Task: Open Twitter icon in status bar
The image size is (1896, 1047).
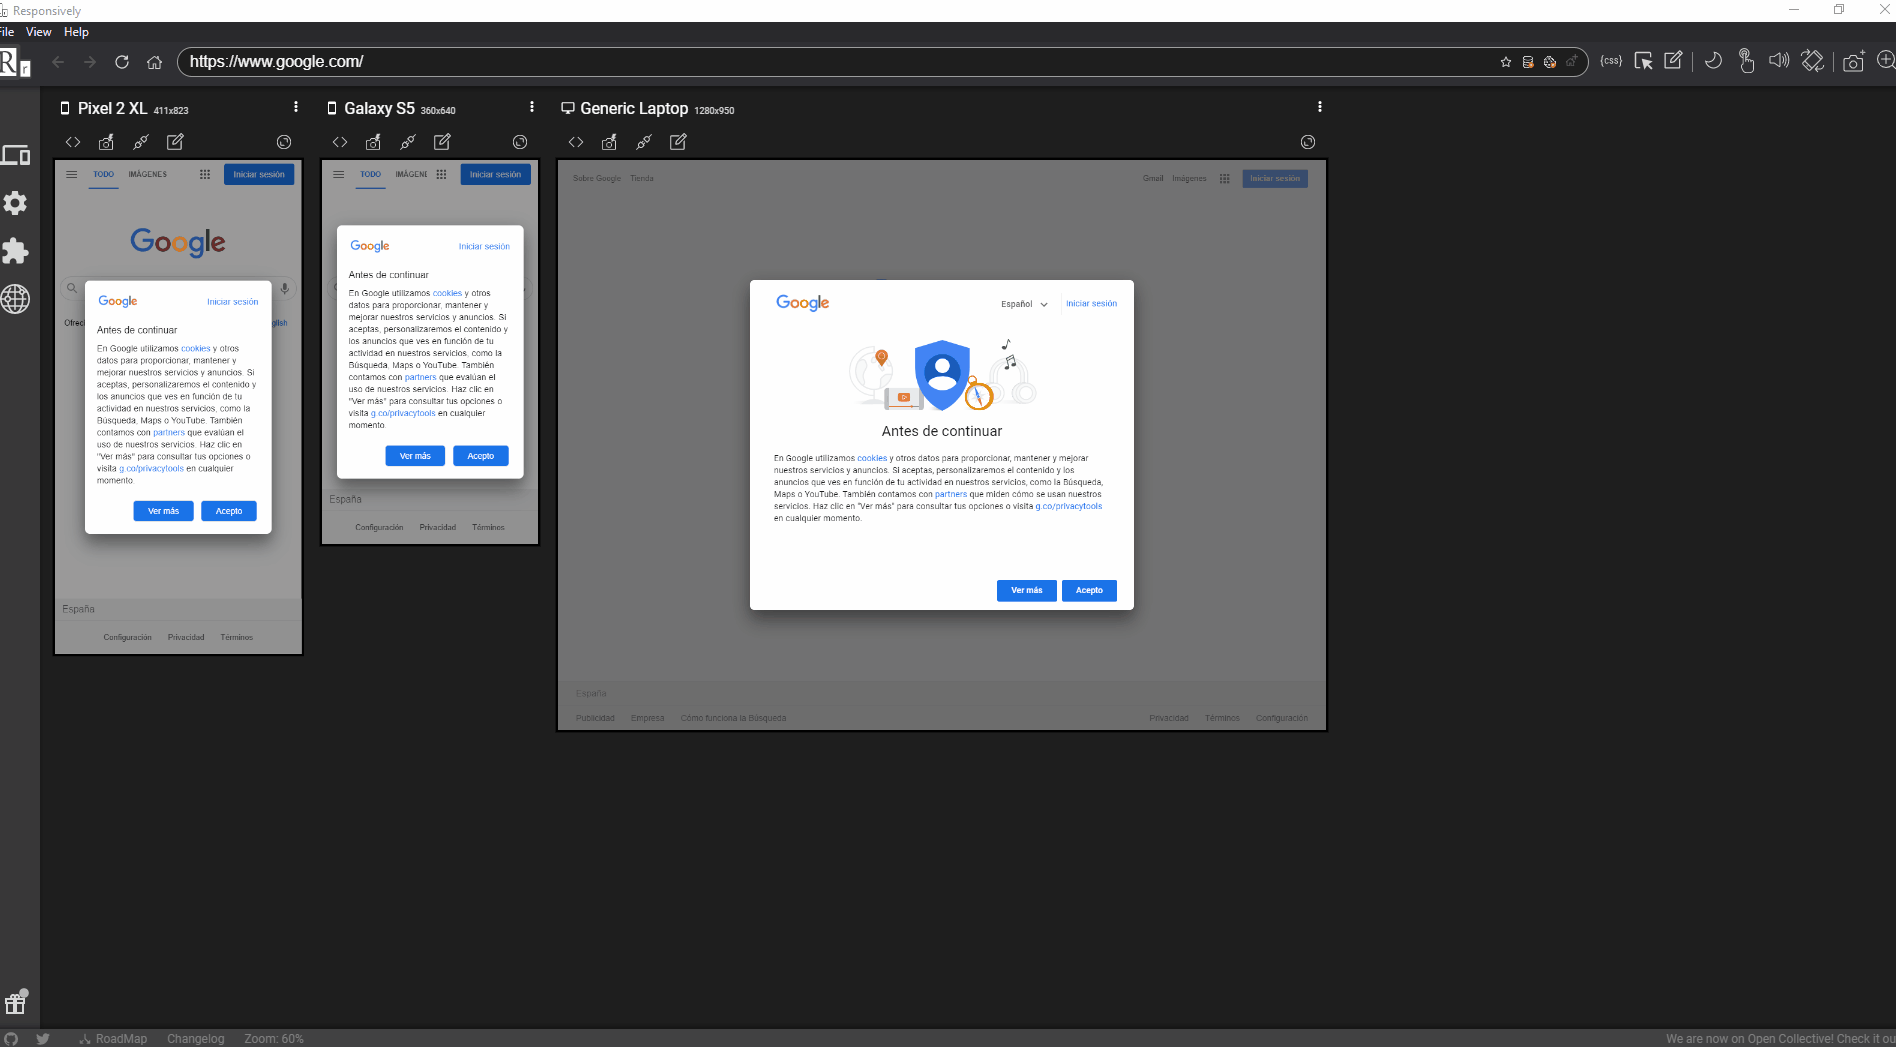Action: pyautogui.click(x=43, y=1039)
